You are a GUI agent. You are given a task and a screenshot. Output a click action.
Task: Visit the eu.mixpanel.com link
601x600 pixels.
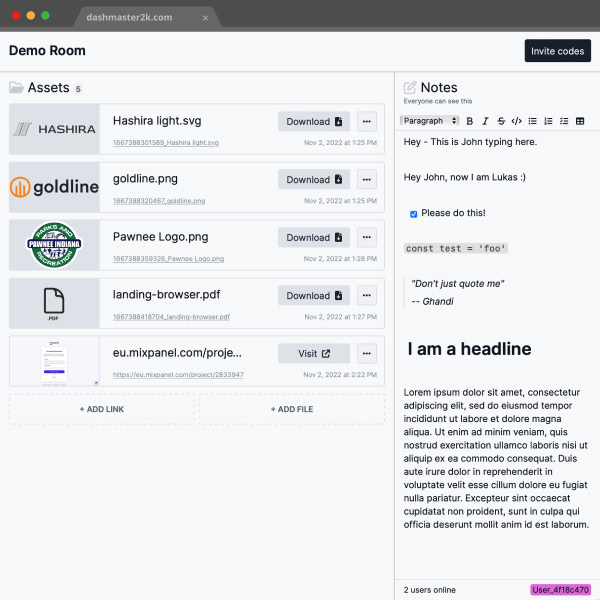[x=314, y=353]
